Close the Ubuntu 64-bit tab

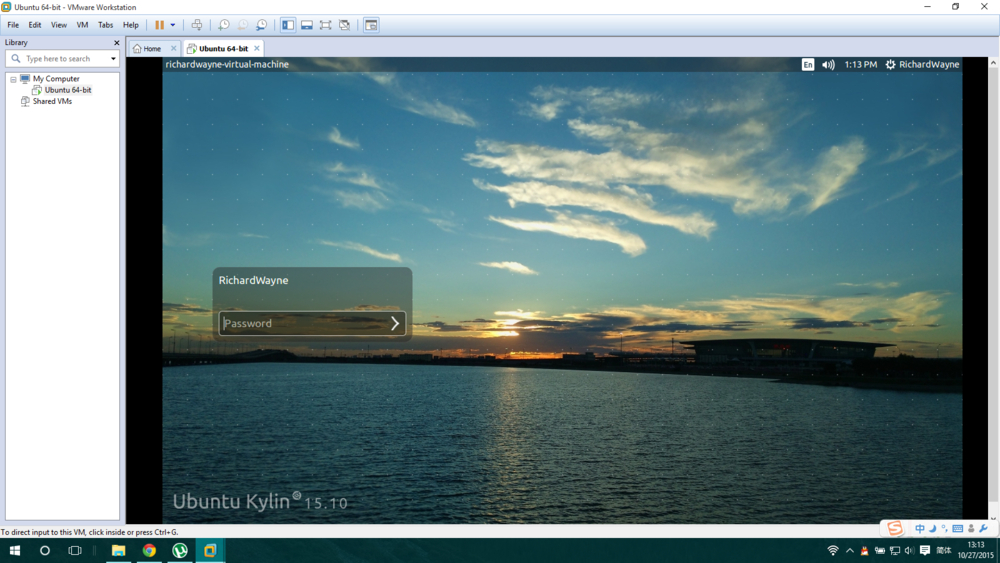tap(257, 48)
